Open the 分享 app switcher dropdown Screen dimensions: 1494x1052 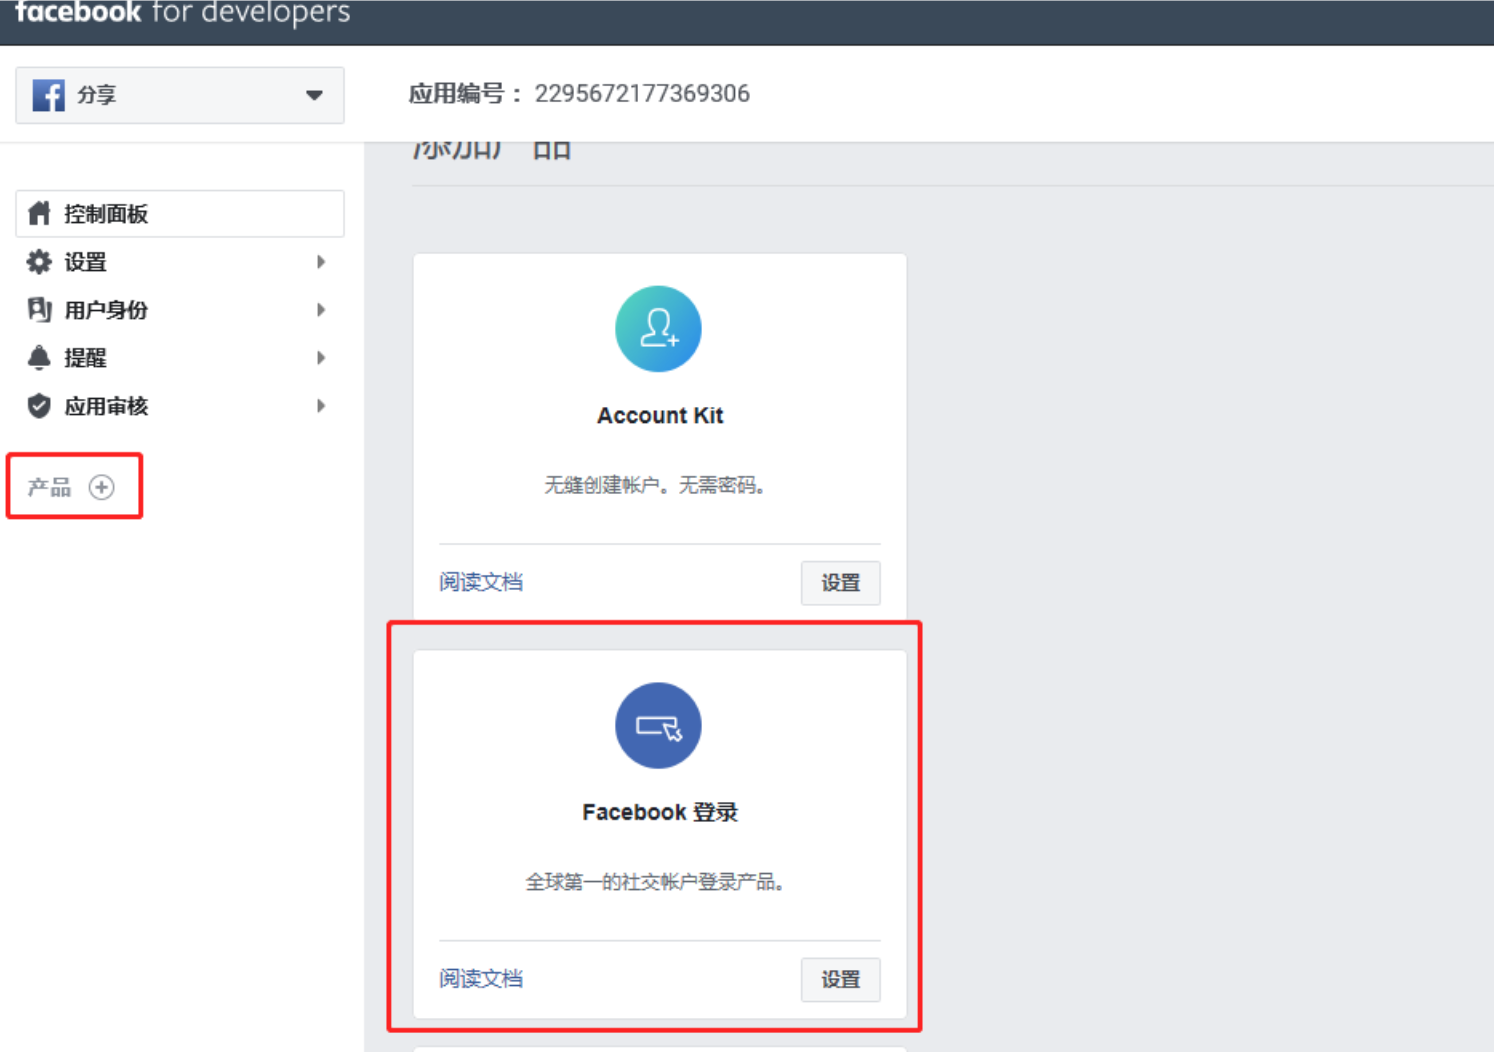[313, 95]
